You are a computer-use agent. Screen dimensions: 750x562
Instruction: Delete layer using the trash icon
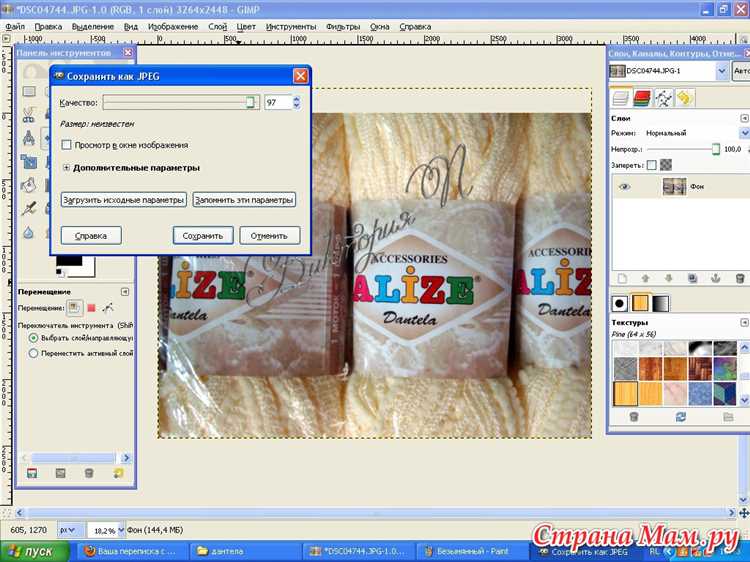(x=739, y=278)
